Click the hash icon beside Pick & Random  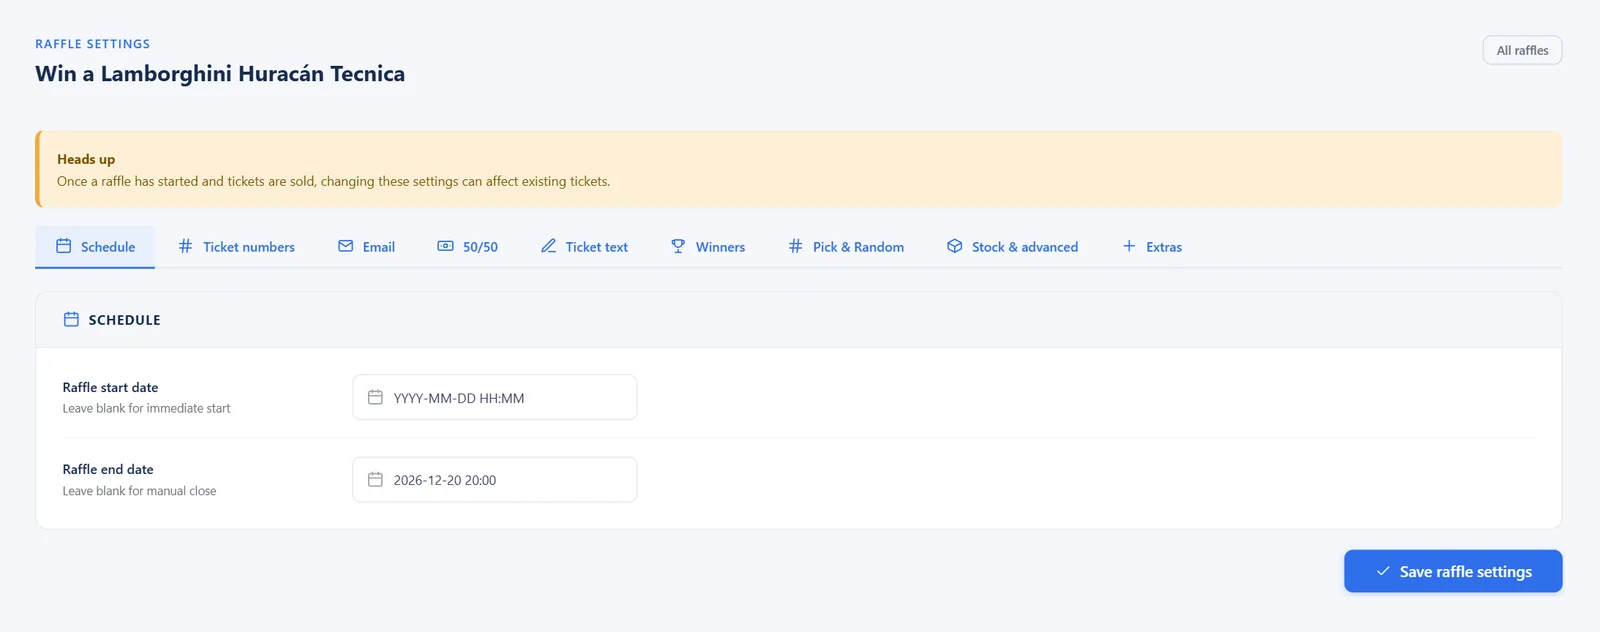[x=795, y=246]
